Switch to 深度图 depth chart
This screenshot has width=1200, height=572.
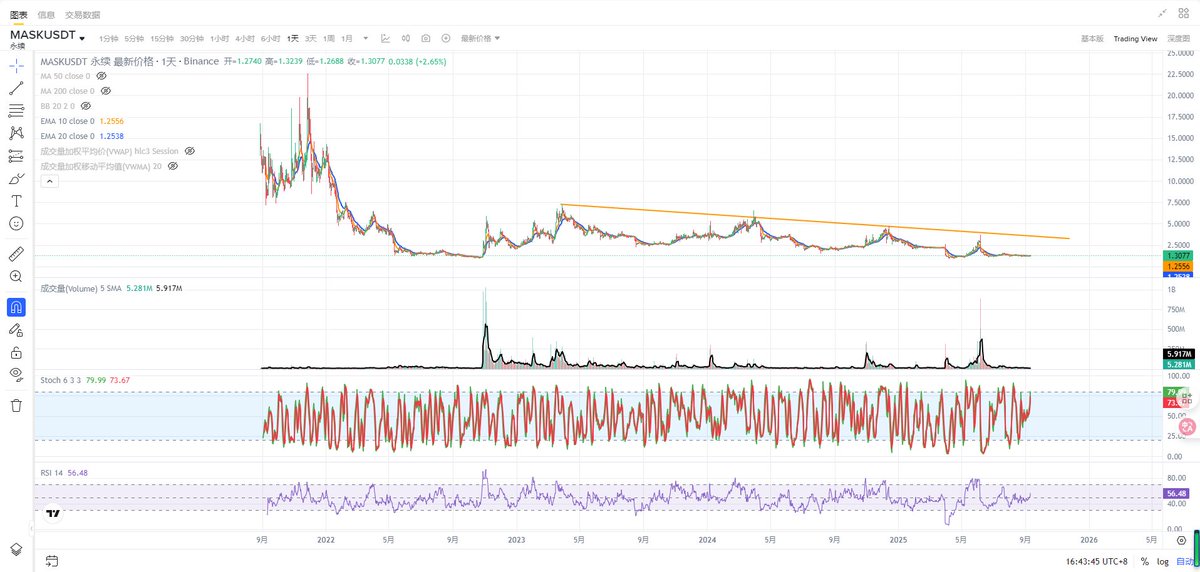point(1177,38)
